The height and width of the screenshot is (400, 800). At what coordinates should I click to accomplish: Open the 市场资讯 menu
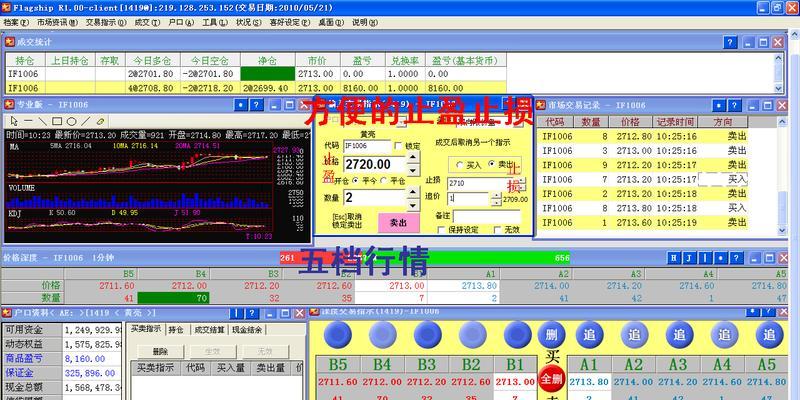click(57, 22)
